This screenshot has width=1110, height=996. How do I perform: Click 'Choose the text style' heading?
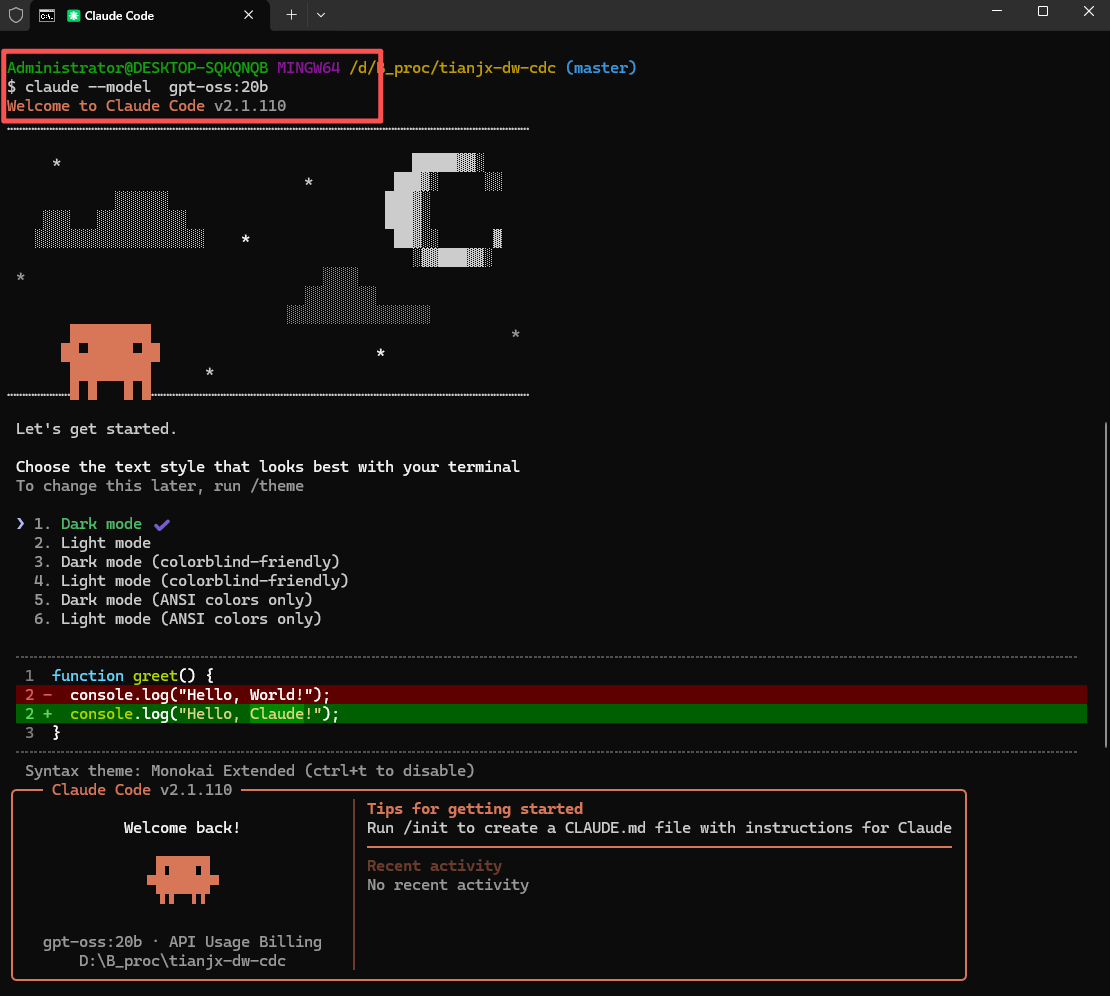pyautogui.click(x=268, y=467)
